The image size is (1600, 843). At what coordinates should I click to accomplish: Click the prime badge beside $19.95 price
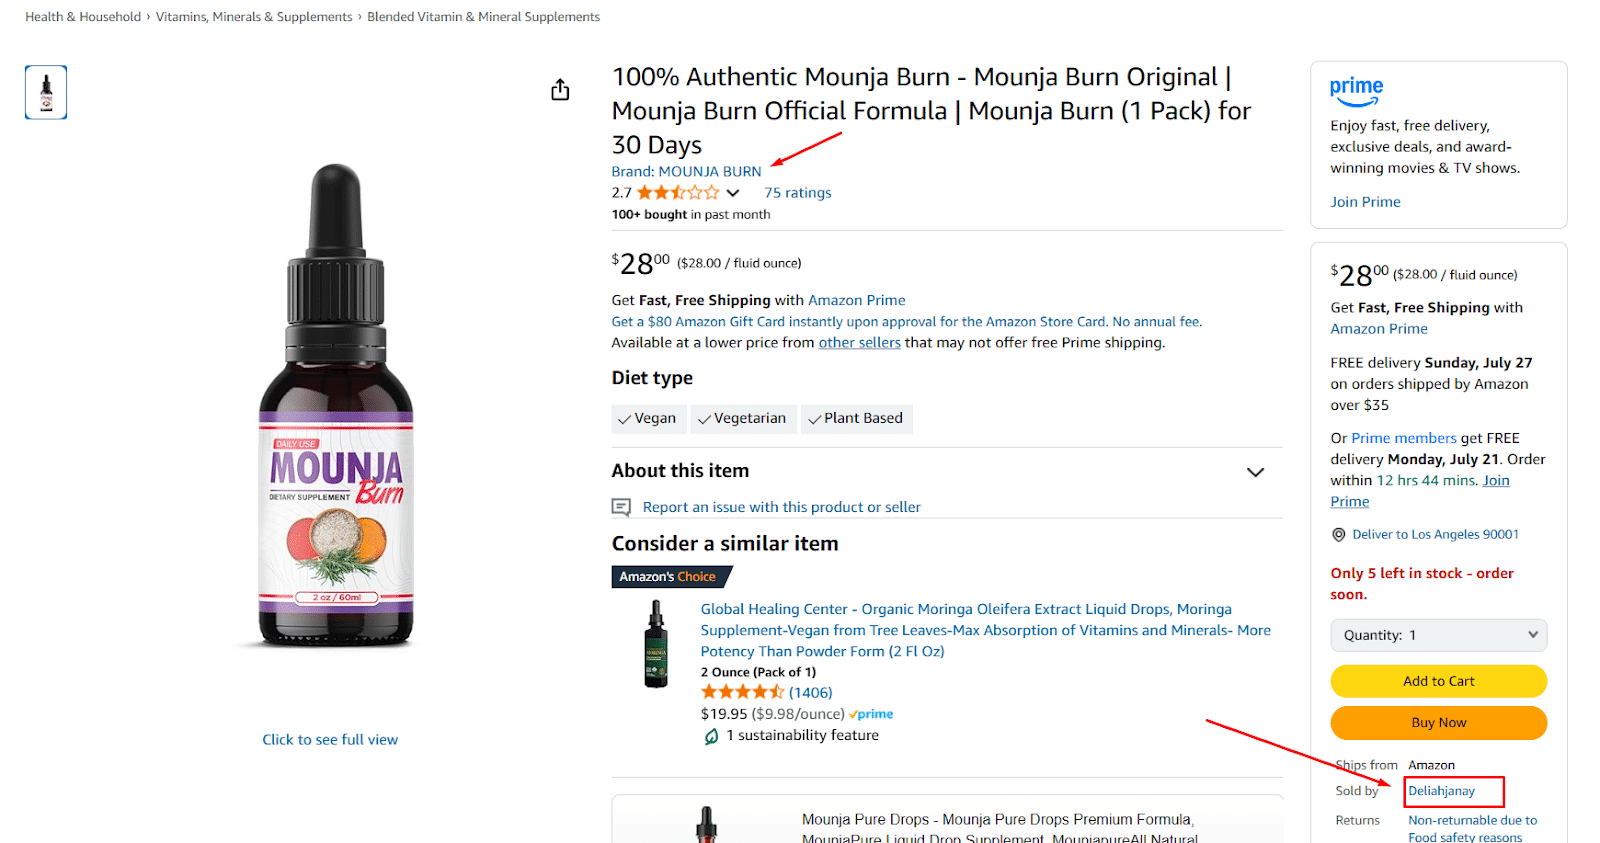[x=871, y=714]
